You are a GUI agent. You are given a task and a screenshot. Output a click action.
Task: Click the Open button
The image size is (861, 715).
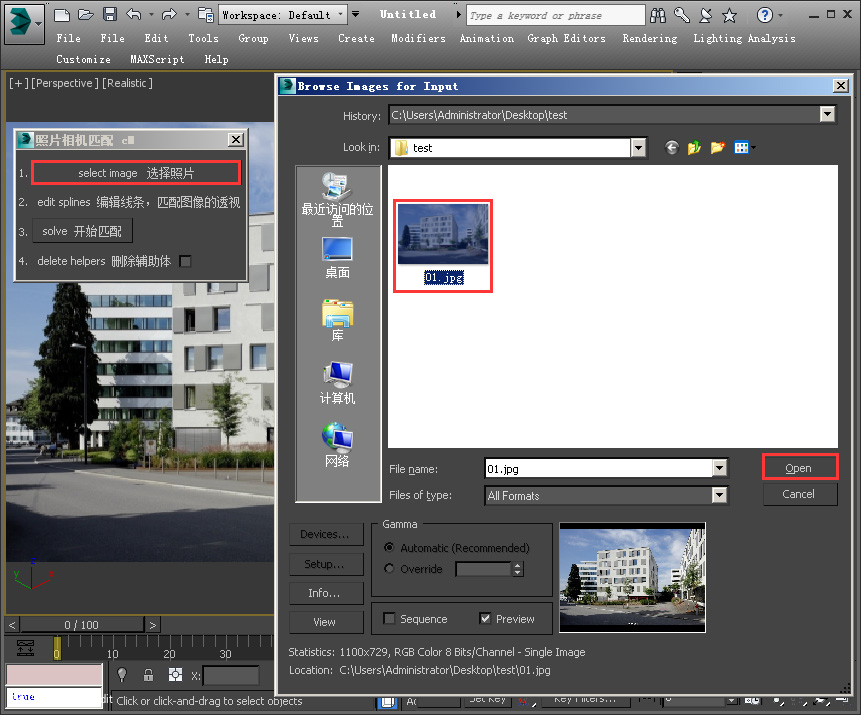click(x=799, y=468)
